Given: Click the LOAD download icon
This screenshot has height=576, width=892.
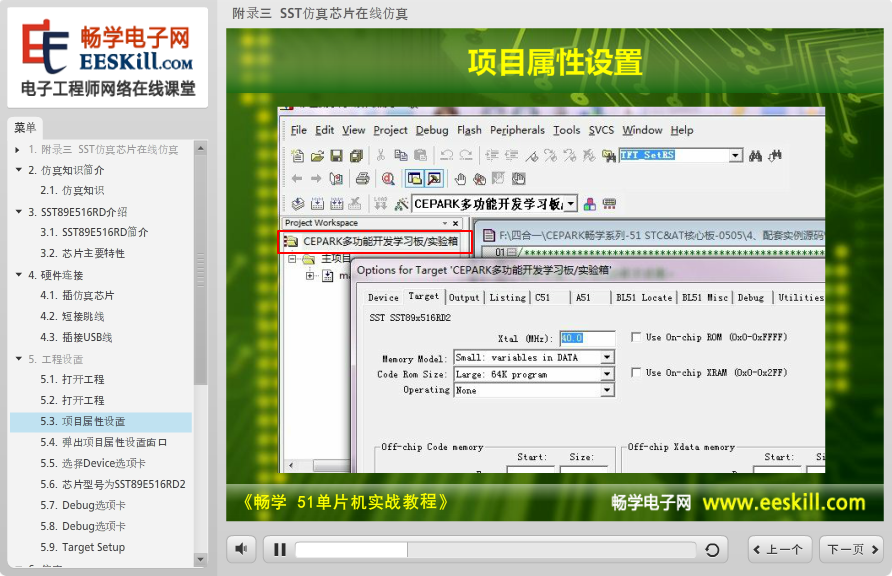Looking at the screenshot, I should pos(381,204).
